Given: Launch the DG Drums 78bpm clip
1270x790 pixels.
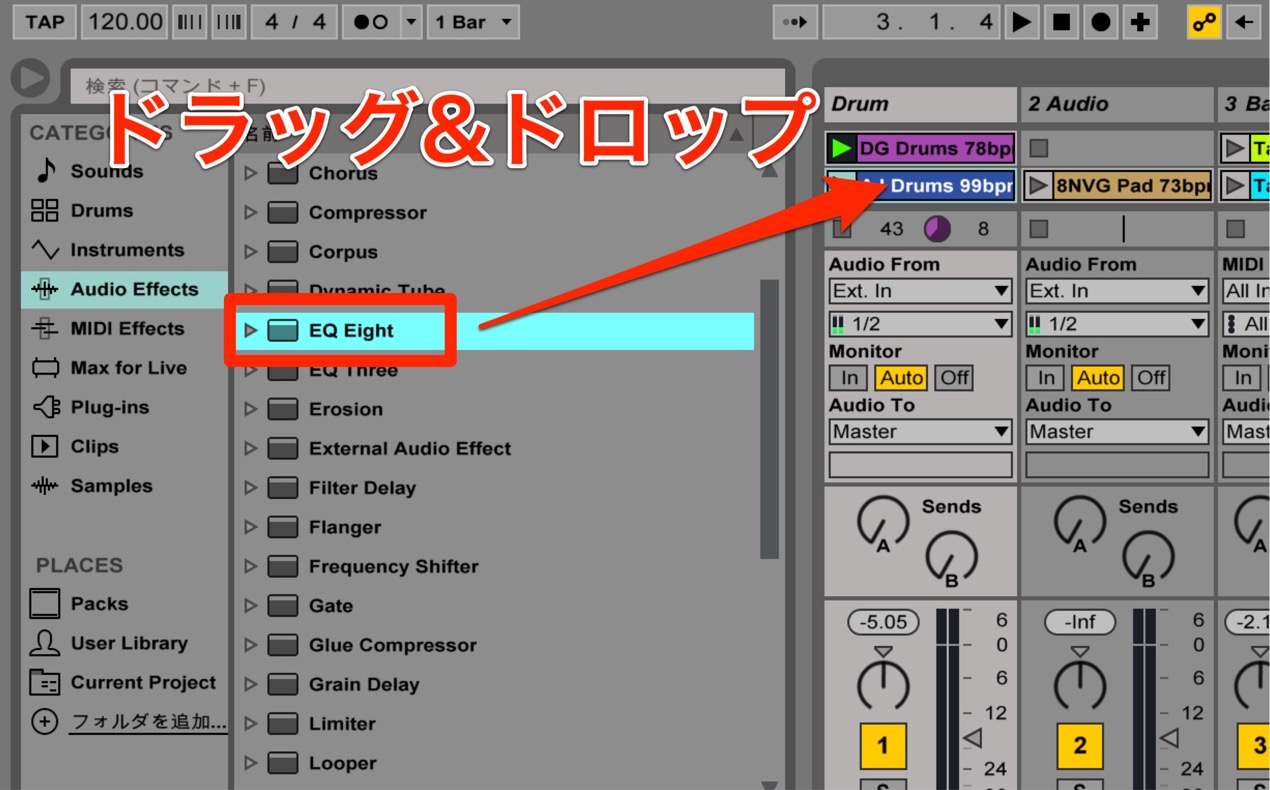Looking at the screenshot, I should point(841,148).
